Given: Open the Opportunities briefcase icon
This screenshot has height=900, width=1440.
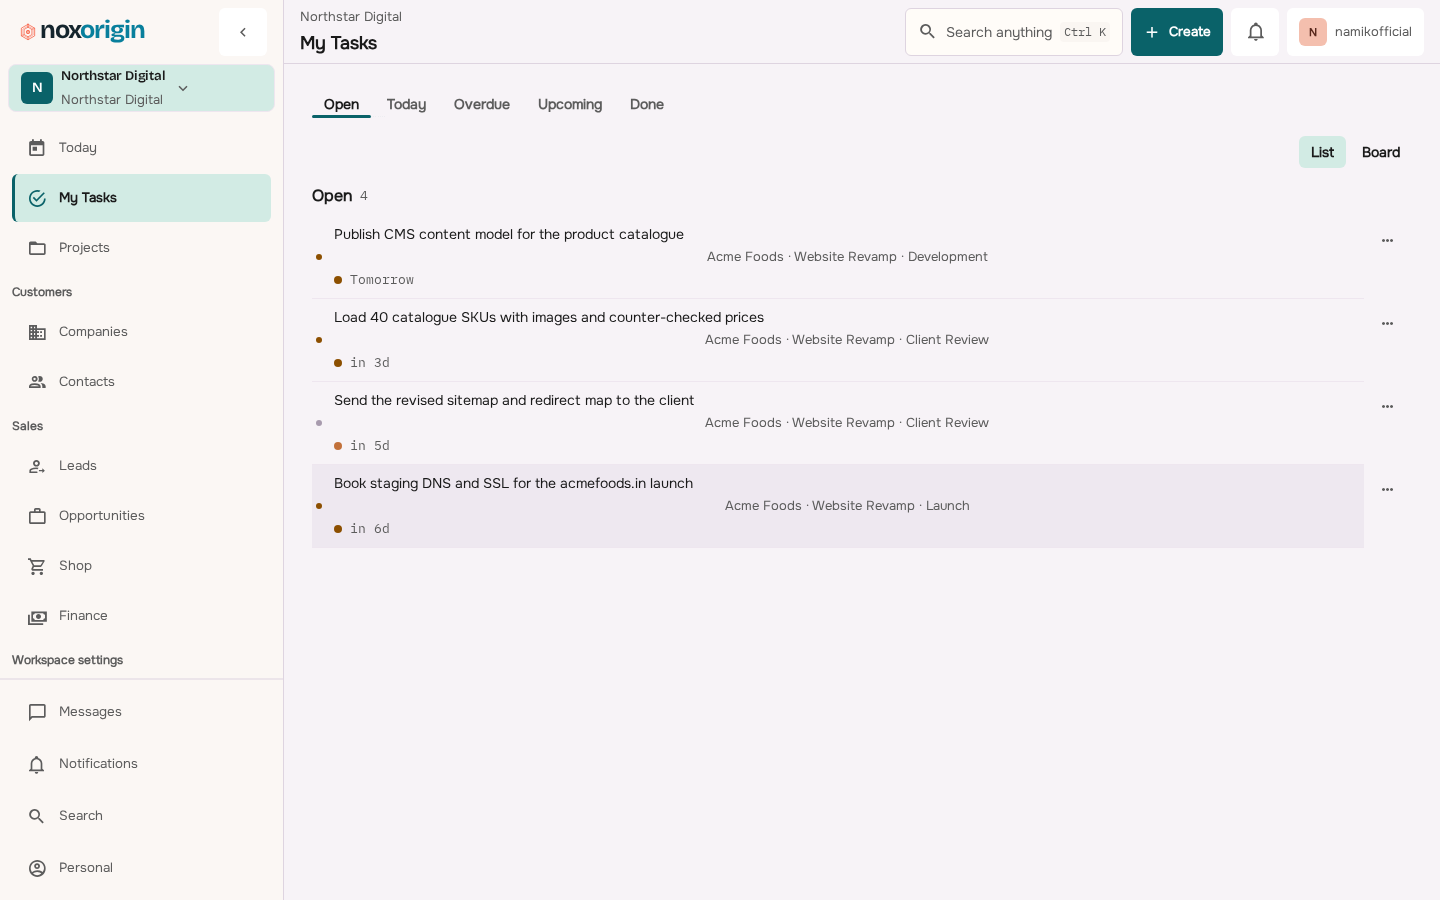Looking at the screenshot, I should pos(37,516).
